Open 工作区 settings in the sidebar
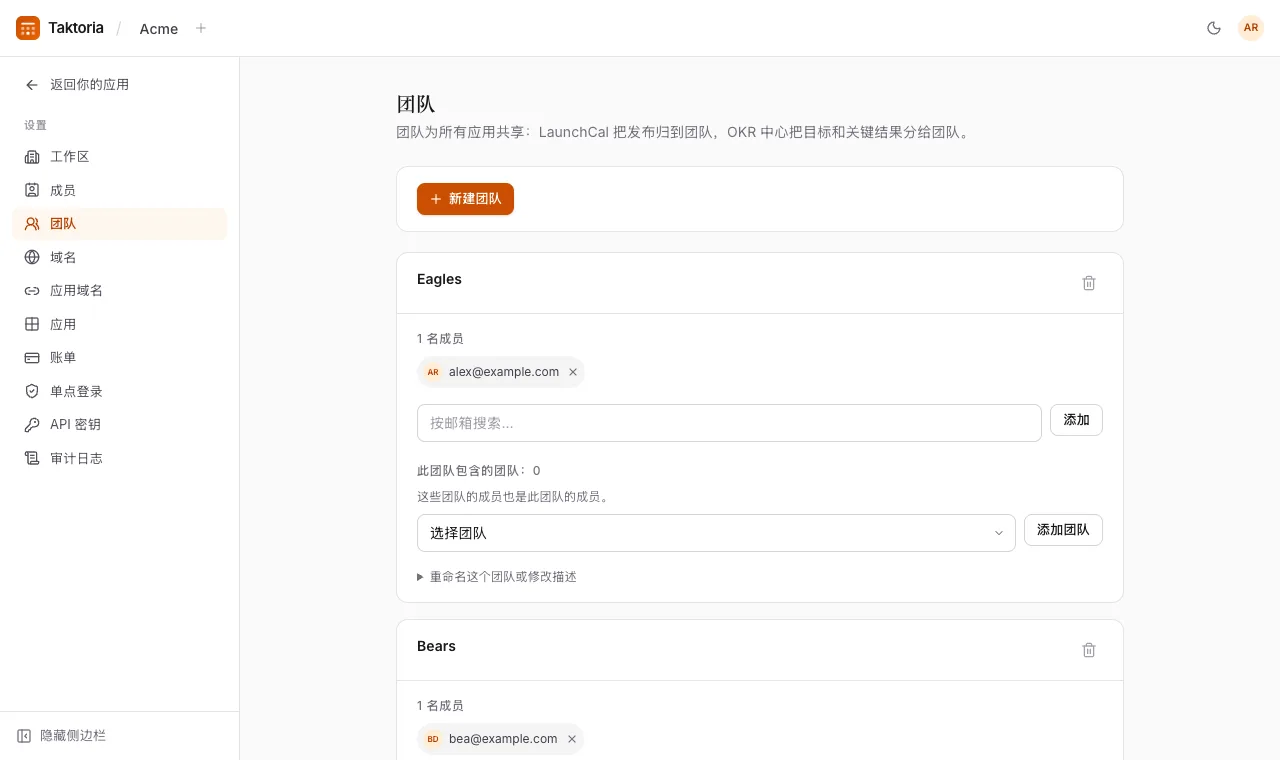Image resolution: width=1280 pixels, height=760 pixels. tap(120, 157)
